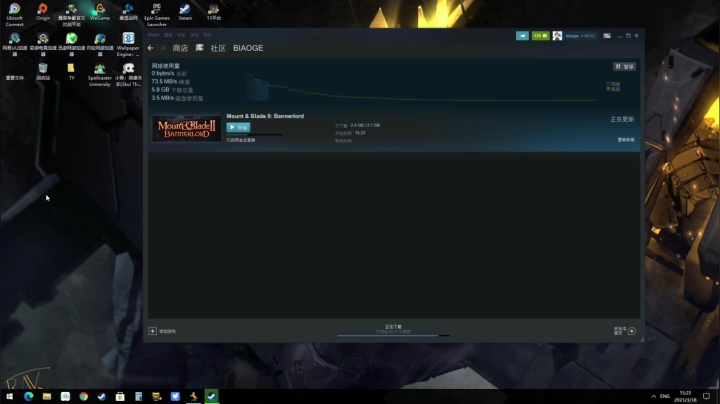This screenshot has width=720, height=404.
Task: Click the news link under 正在更新 status
Action: 626,140
